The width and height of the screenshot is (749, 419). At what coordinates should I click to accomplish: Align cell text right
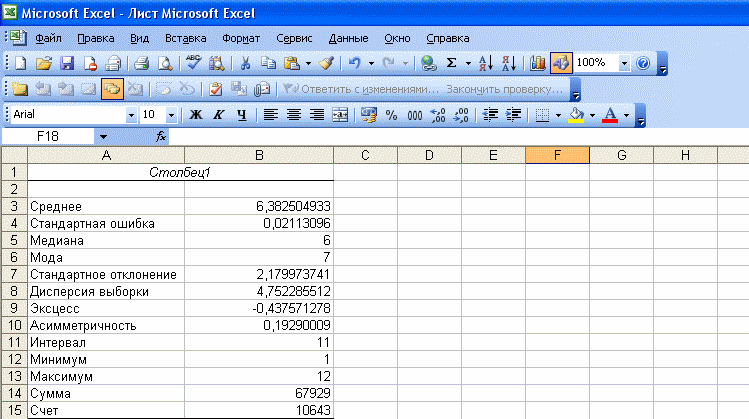click(317, 115)
